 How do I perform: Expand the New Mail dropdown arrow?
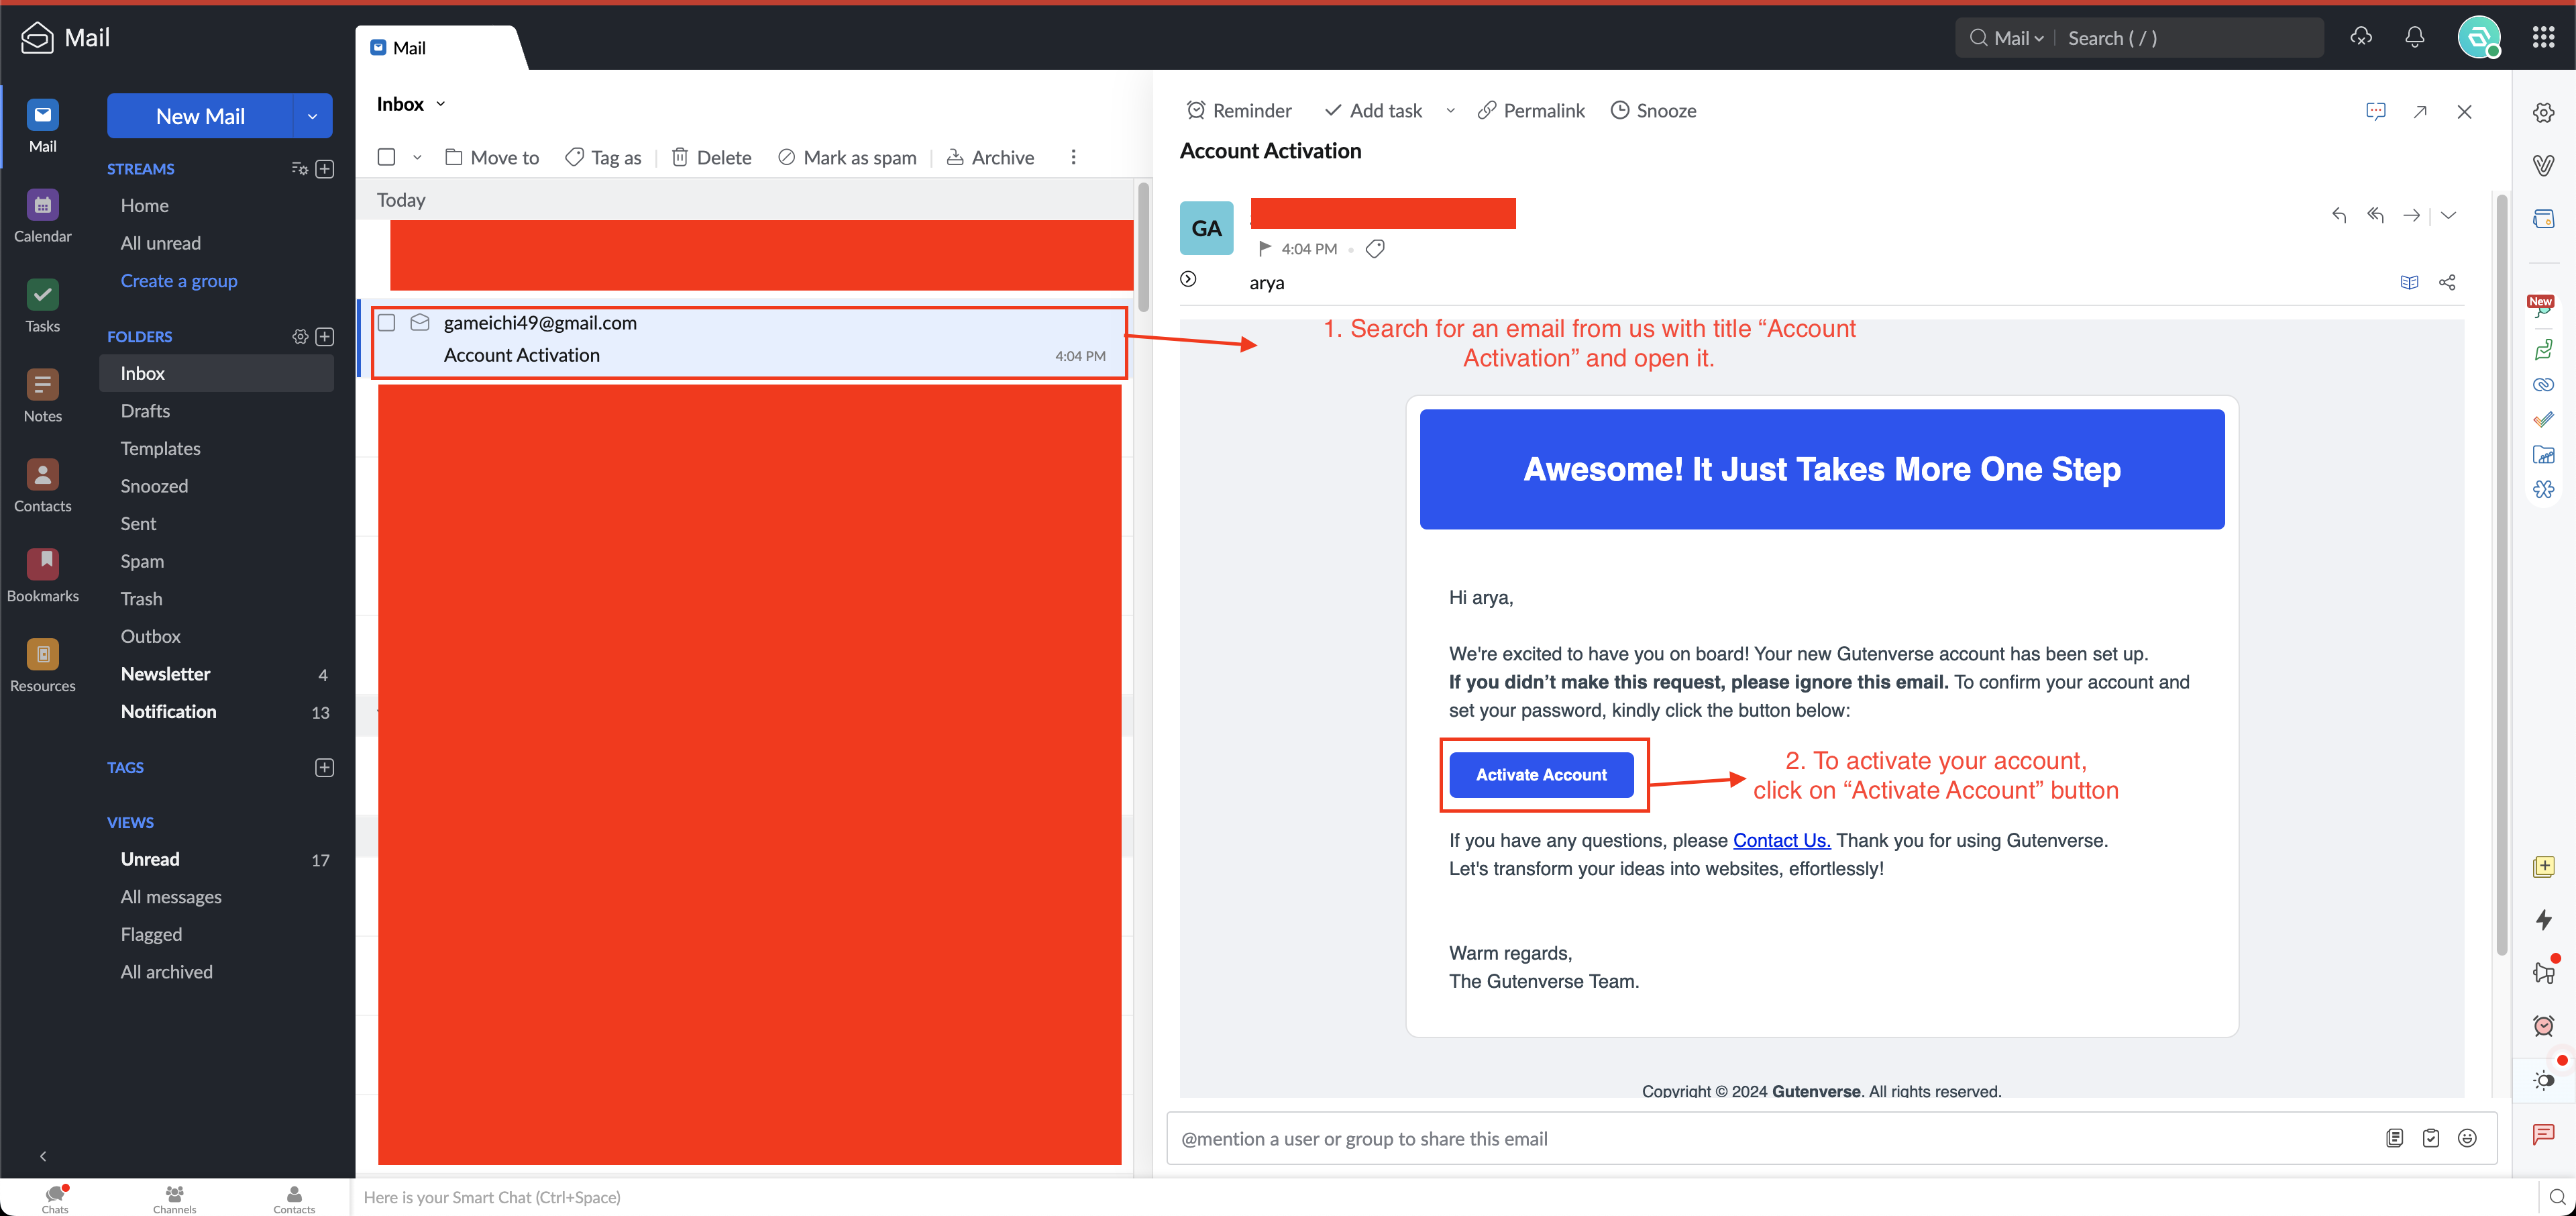pyautogui.click(x=312, y=116)
